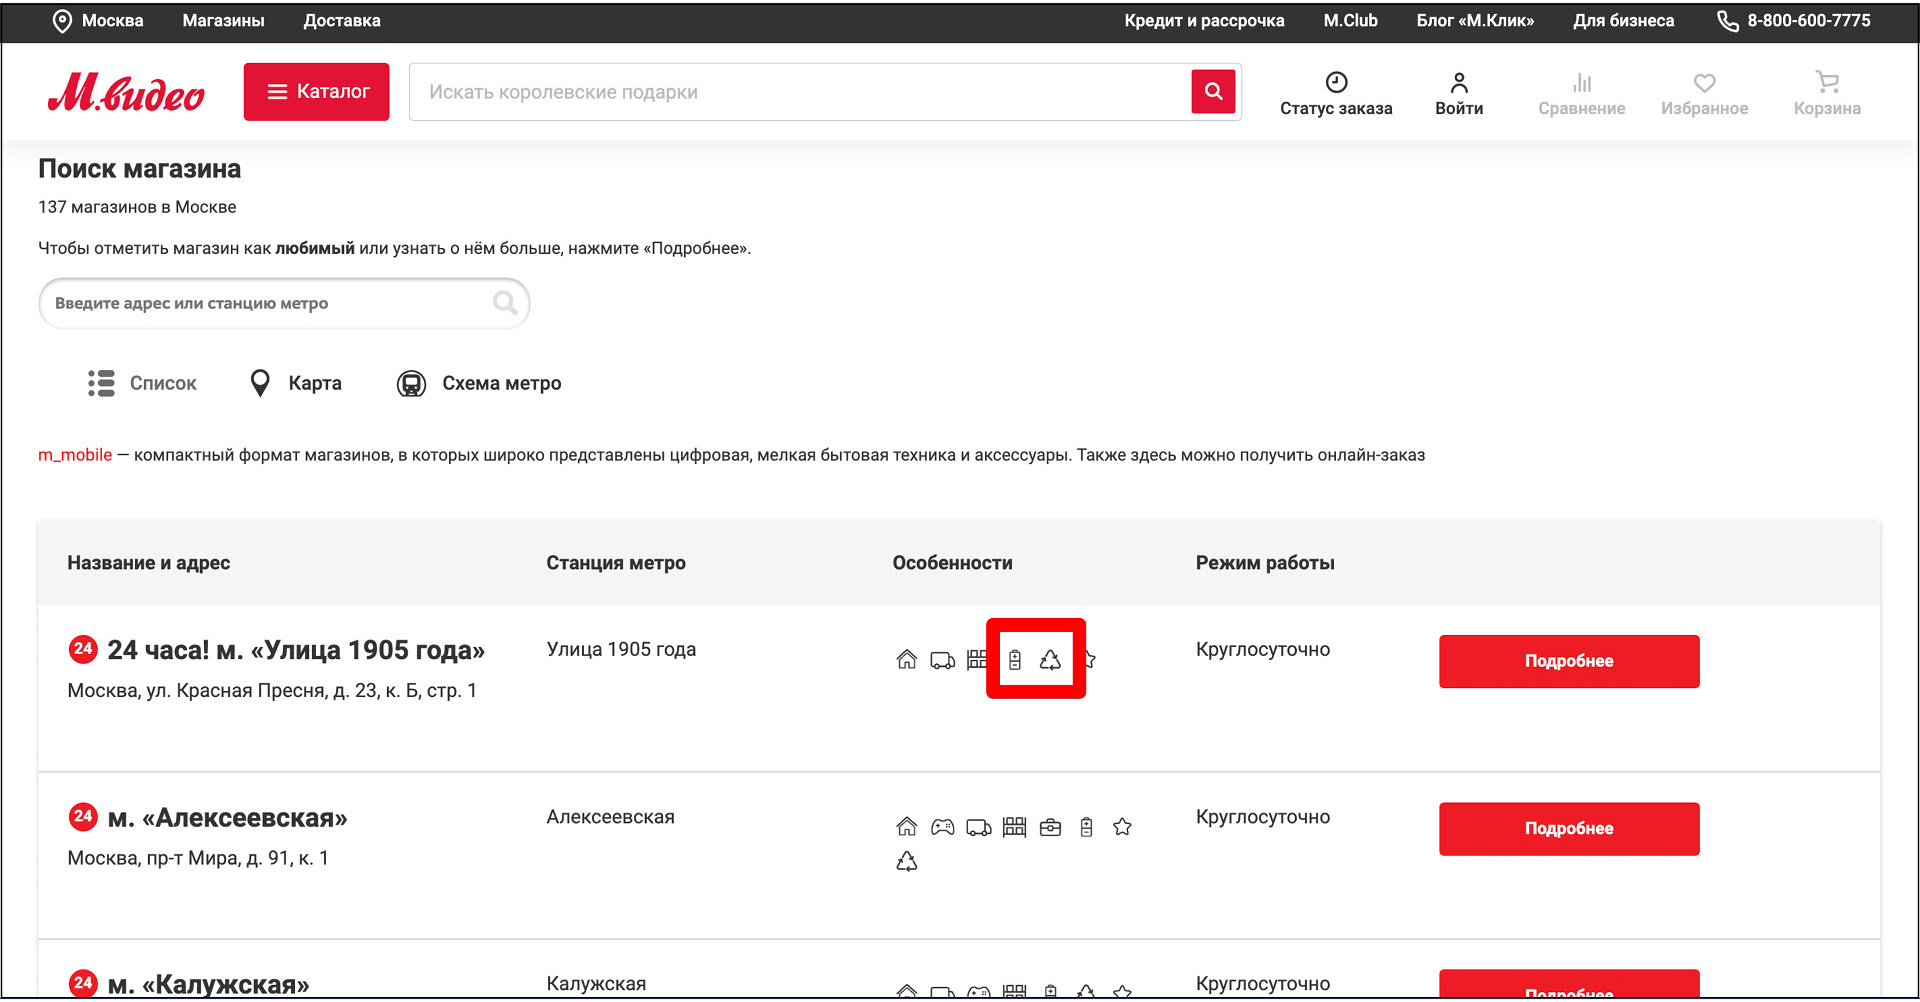Click the gamepad icon in Алексеевская store row
Viewport: 1920px width, 1002px height.
pyautogui.click(x=942, y=827)
